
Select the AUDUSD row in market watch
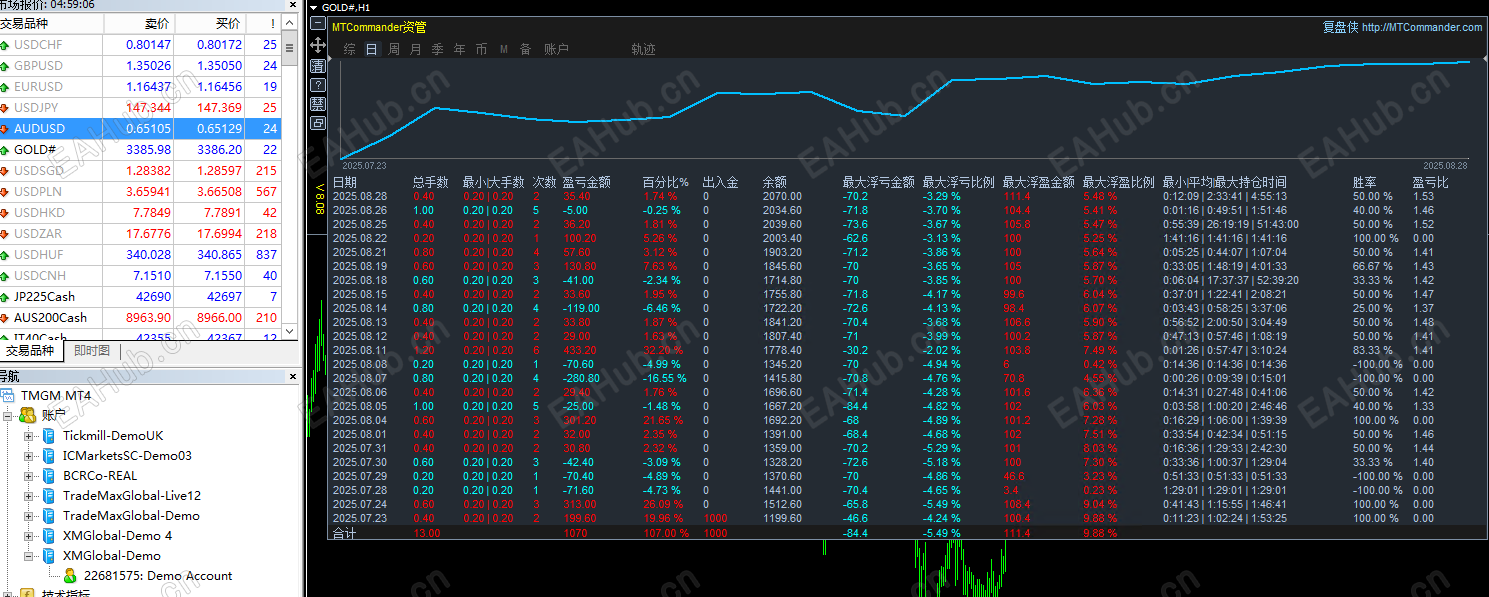140,129
